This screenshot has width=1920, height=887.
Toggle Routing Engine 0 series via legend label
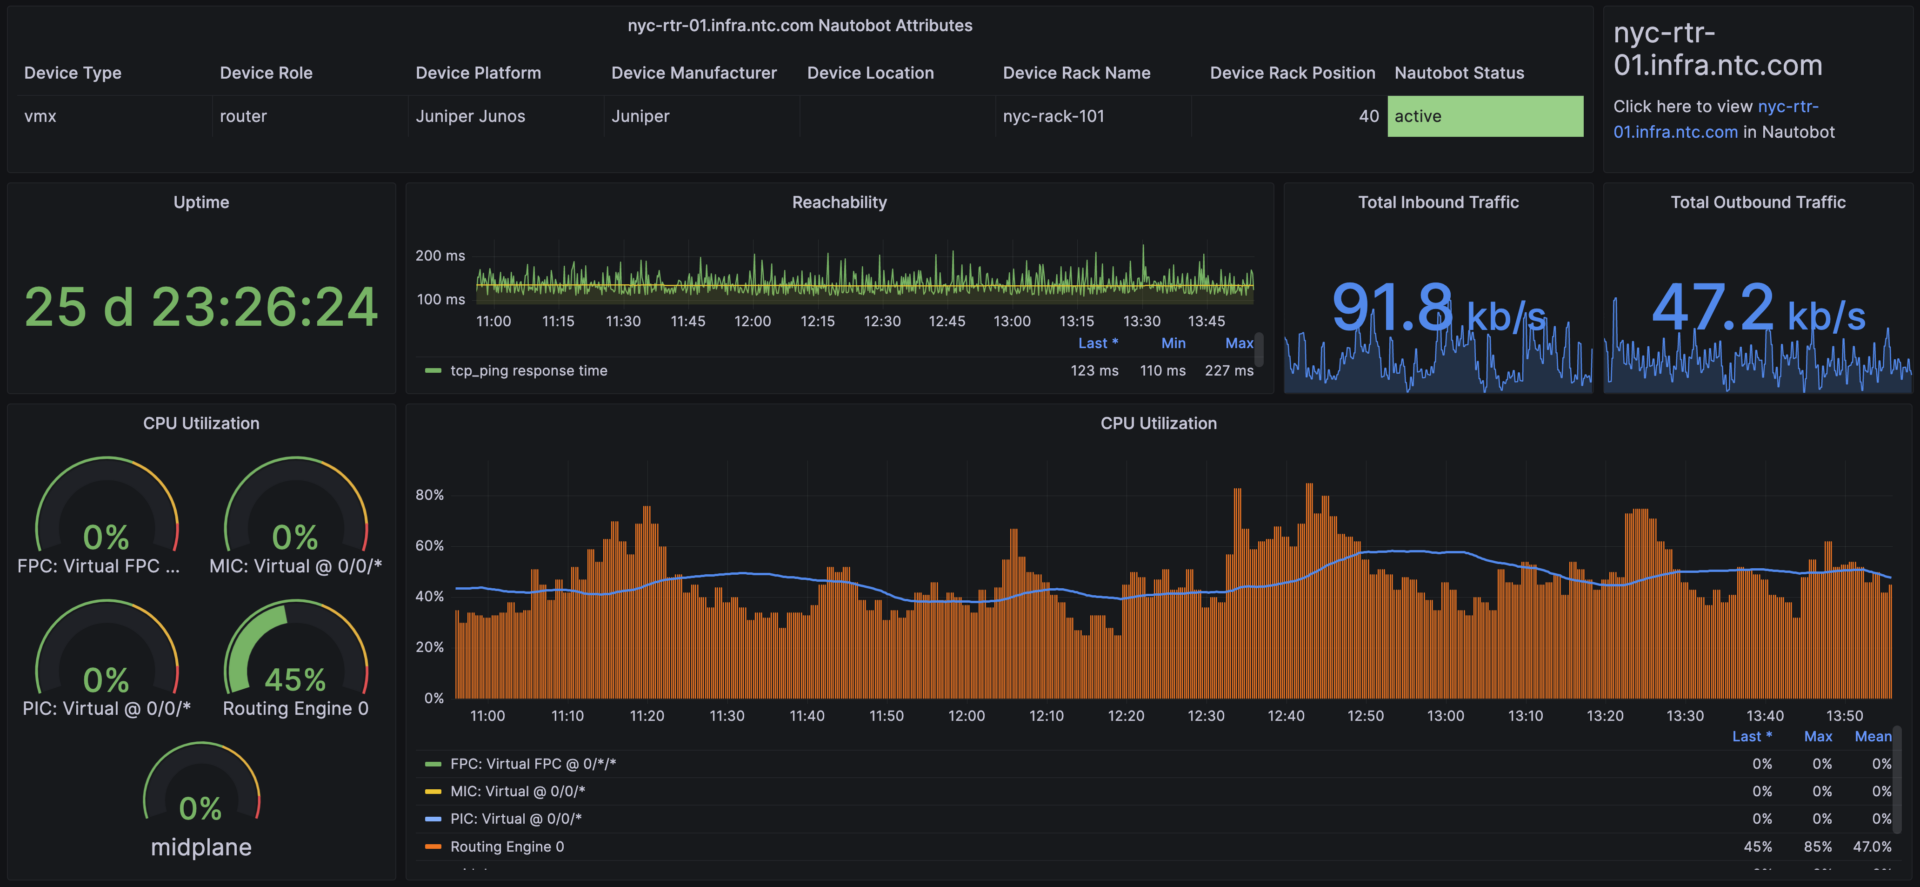(x=507, y=847)
